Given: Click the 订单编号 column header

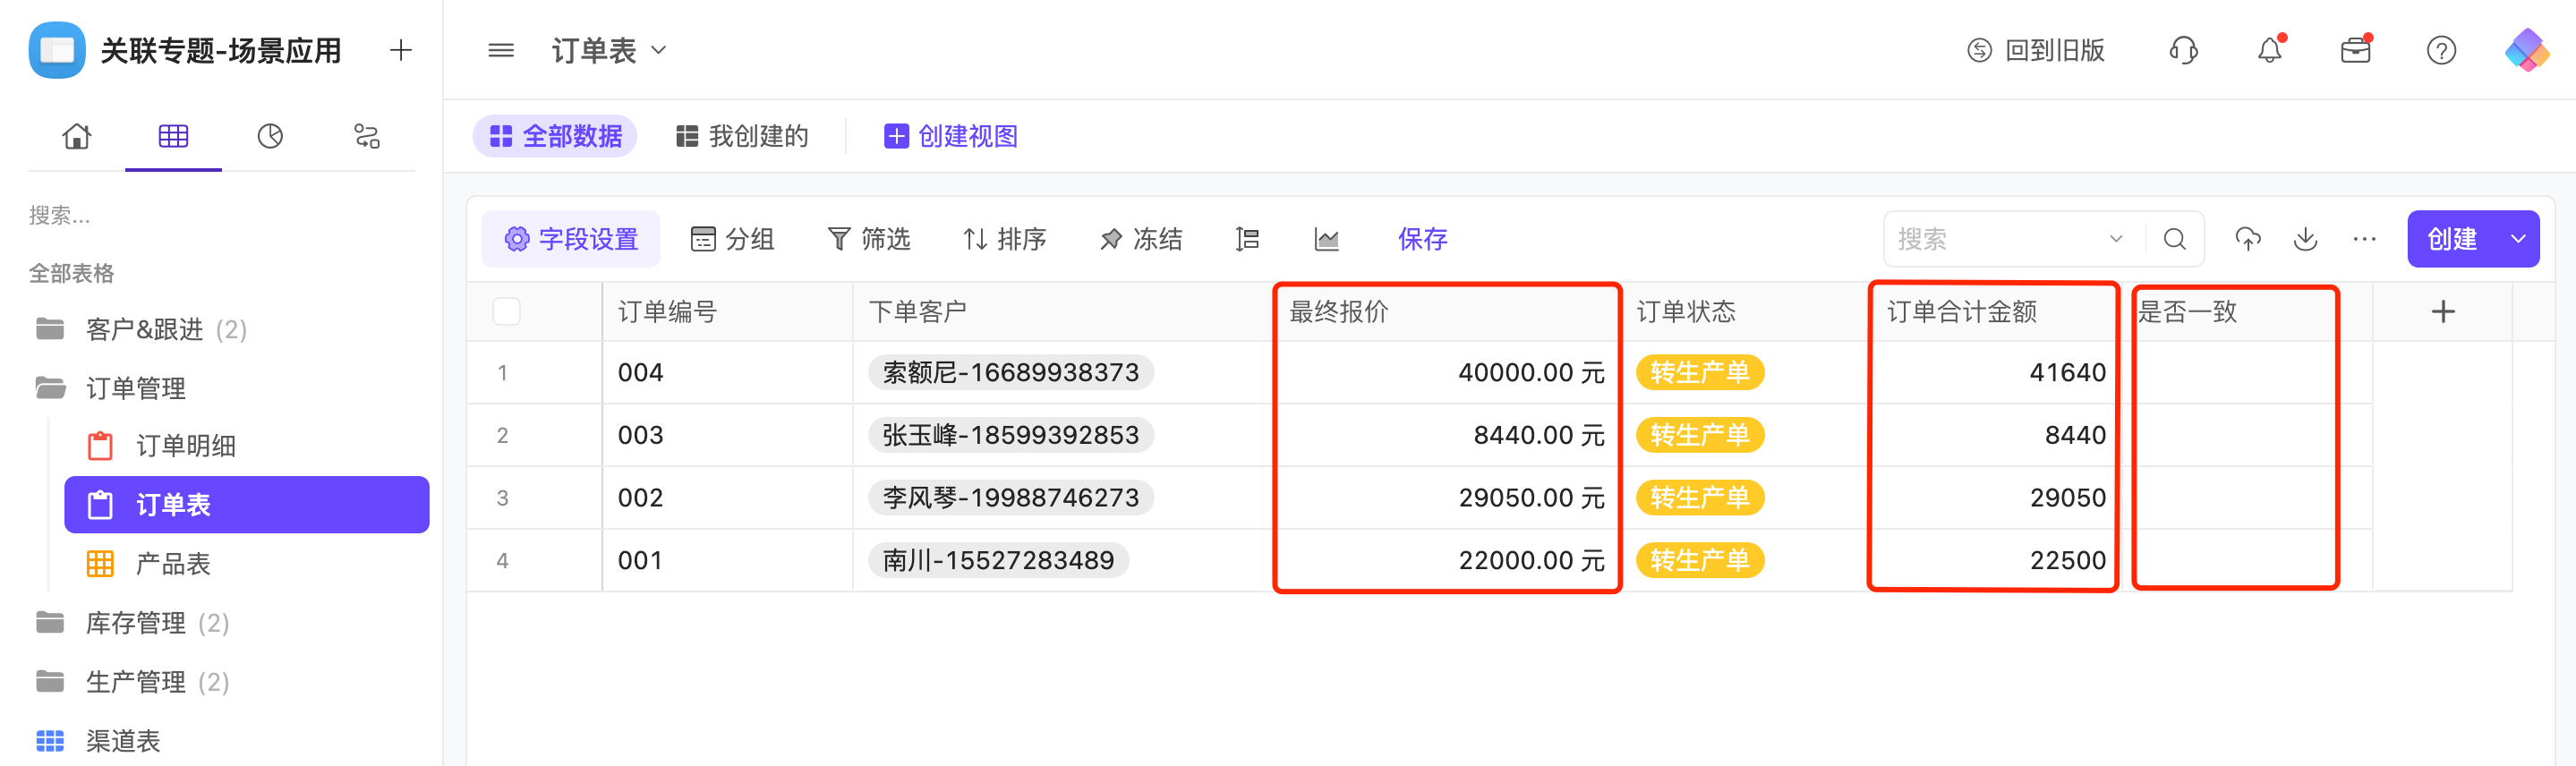Looking at the screenshot, I should [728, 312].
